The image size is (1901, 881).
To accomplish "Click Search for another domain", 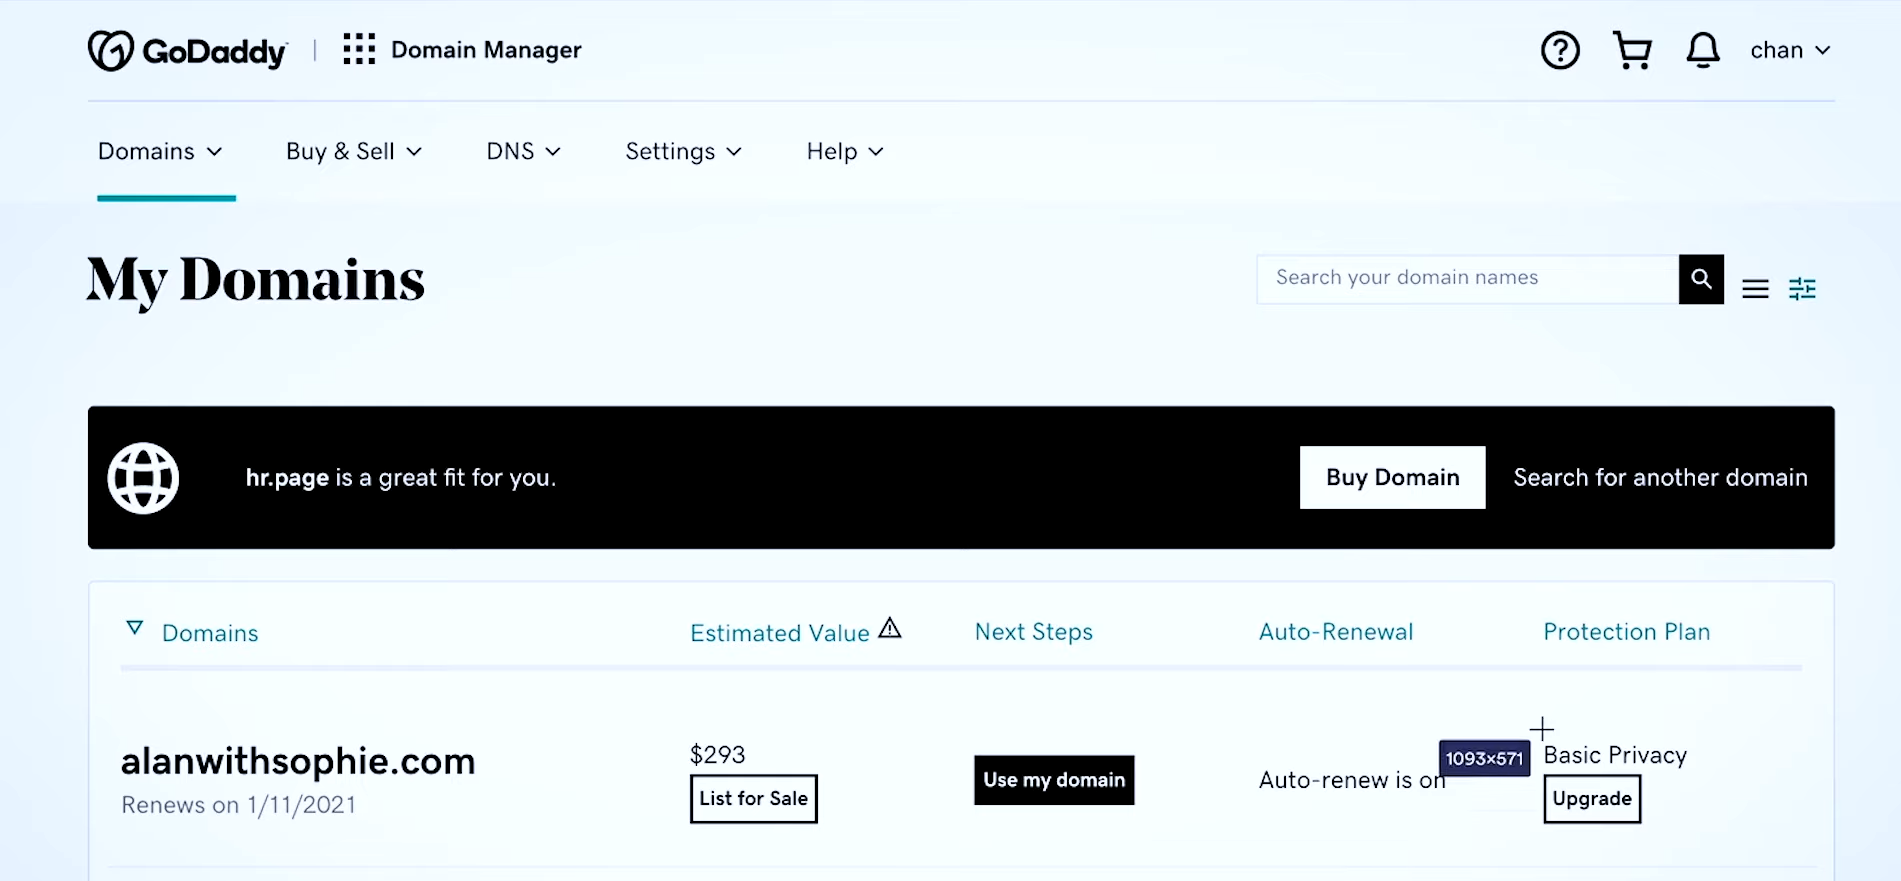I will pos(1660,477).
